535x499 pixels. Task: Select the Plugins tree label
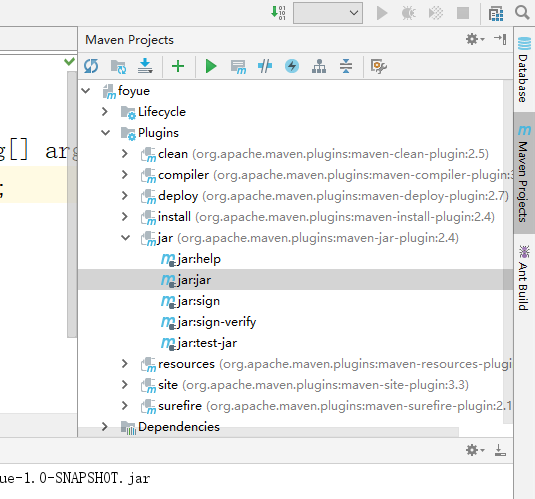coord(158,133)
